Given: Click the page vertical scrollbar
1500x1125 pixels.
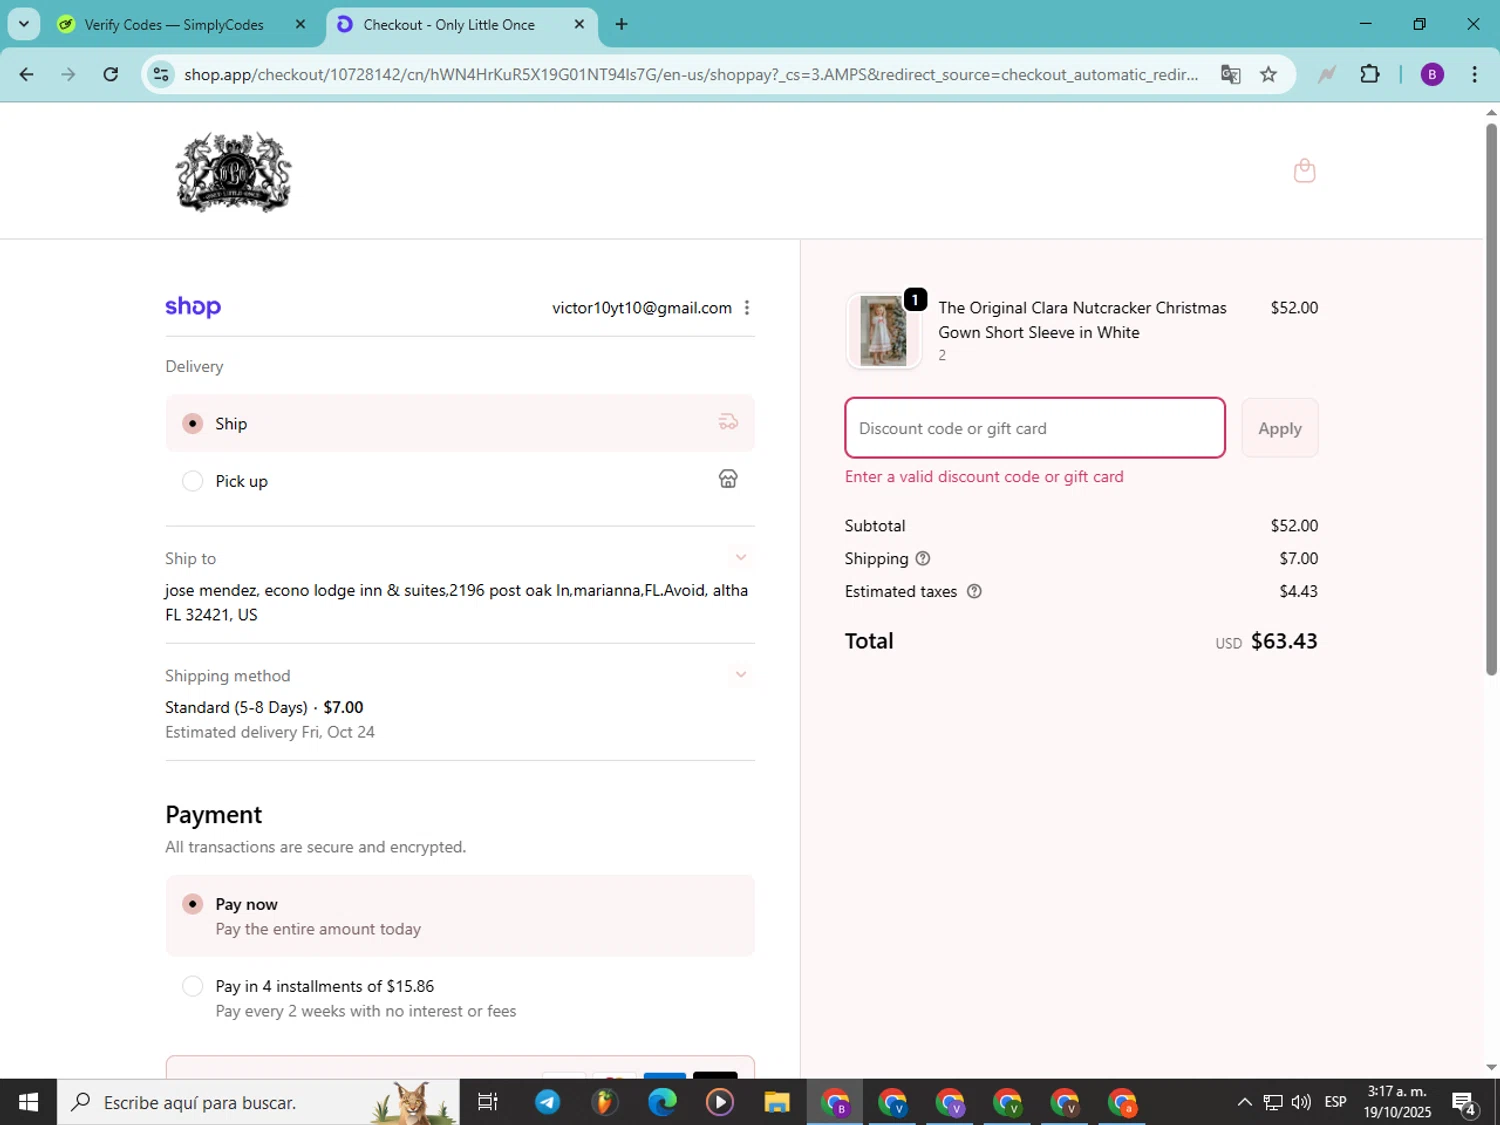Looking at the screenshot, I should [x=1491, y=400].
